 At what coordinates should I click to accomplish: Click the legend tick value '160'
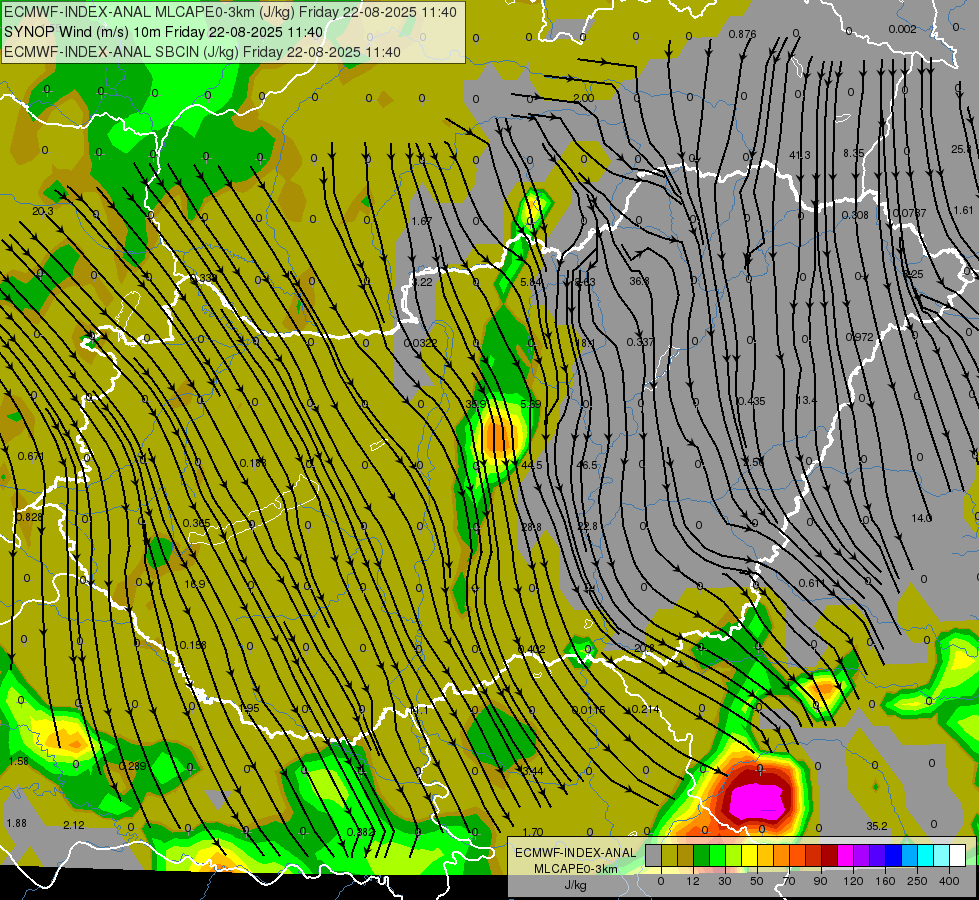click(885, 881)
